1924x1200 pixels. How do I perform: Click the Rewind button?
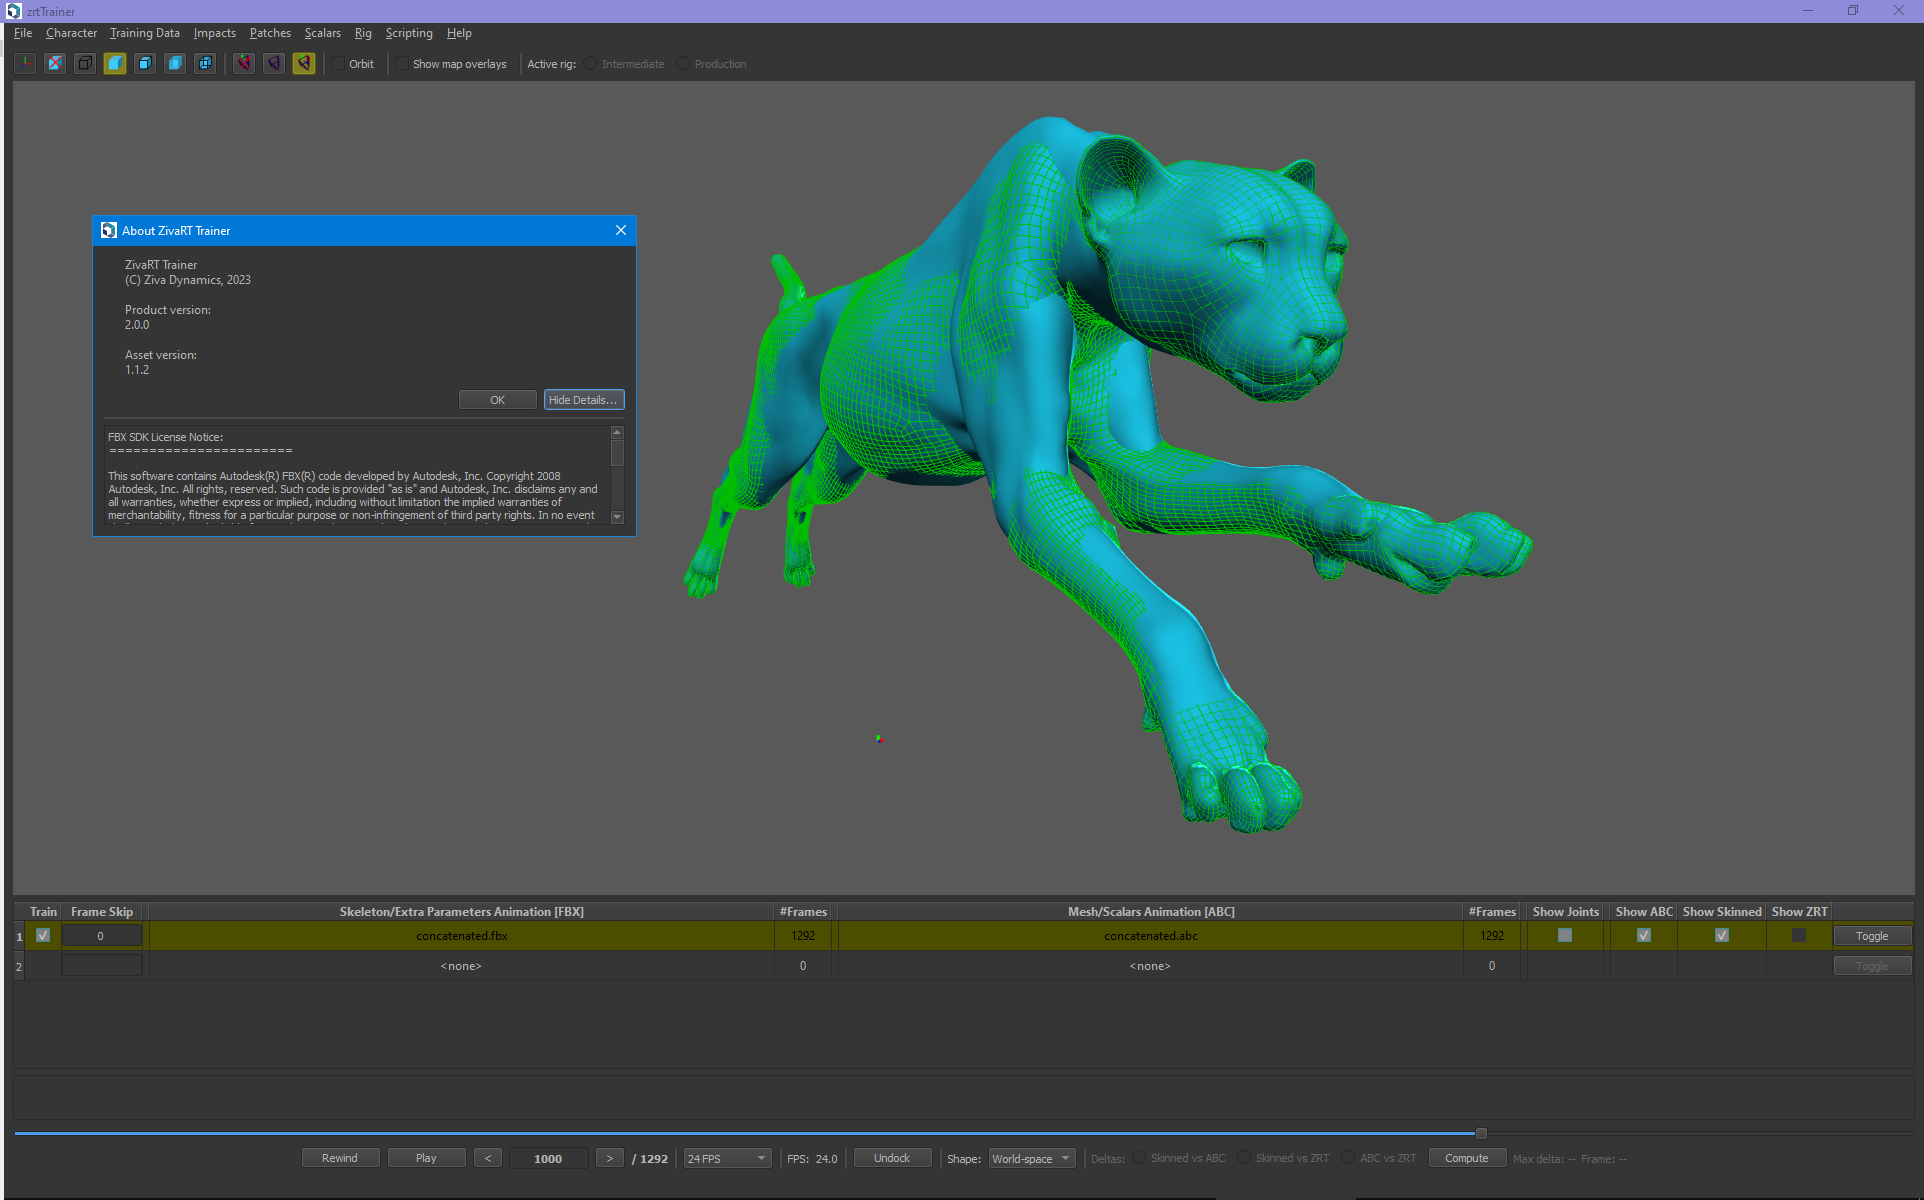pos(340,1158)
